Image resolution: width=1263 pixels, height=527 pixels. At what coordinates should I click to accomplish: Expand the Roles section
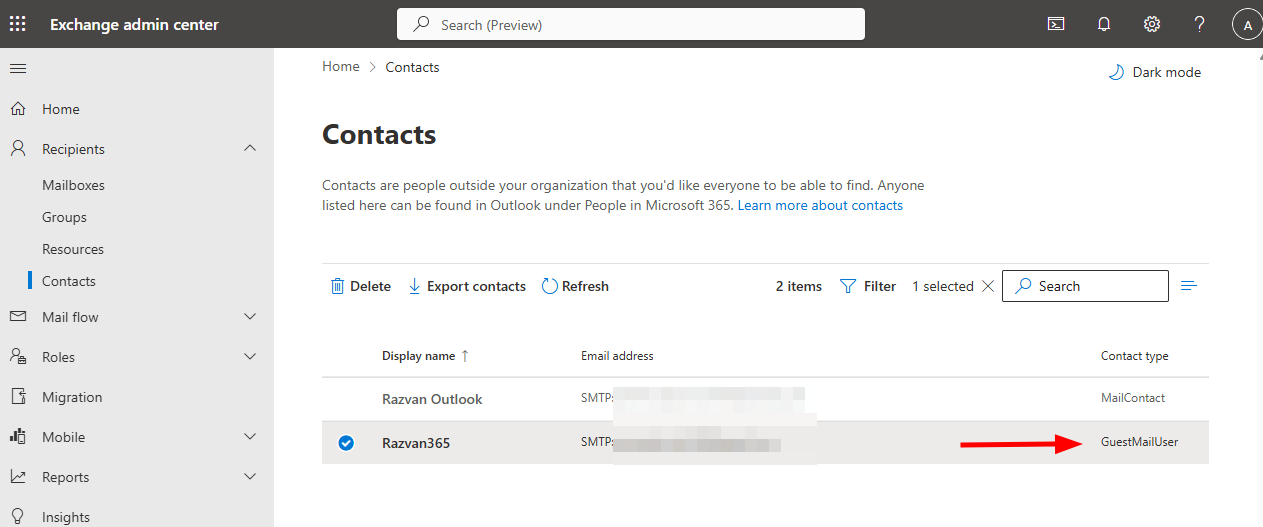(250, 357)
